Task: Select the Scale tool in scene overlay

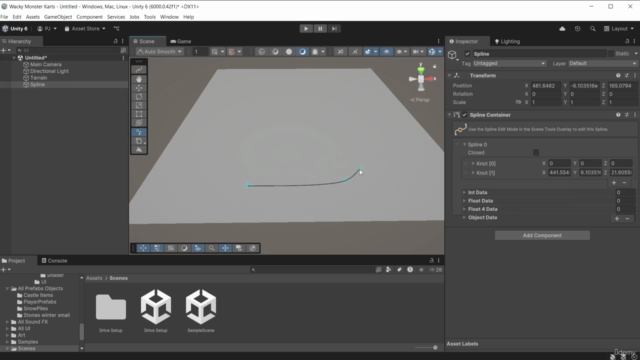Action: click(139, 105)
